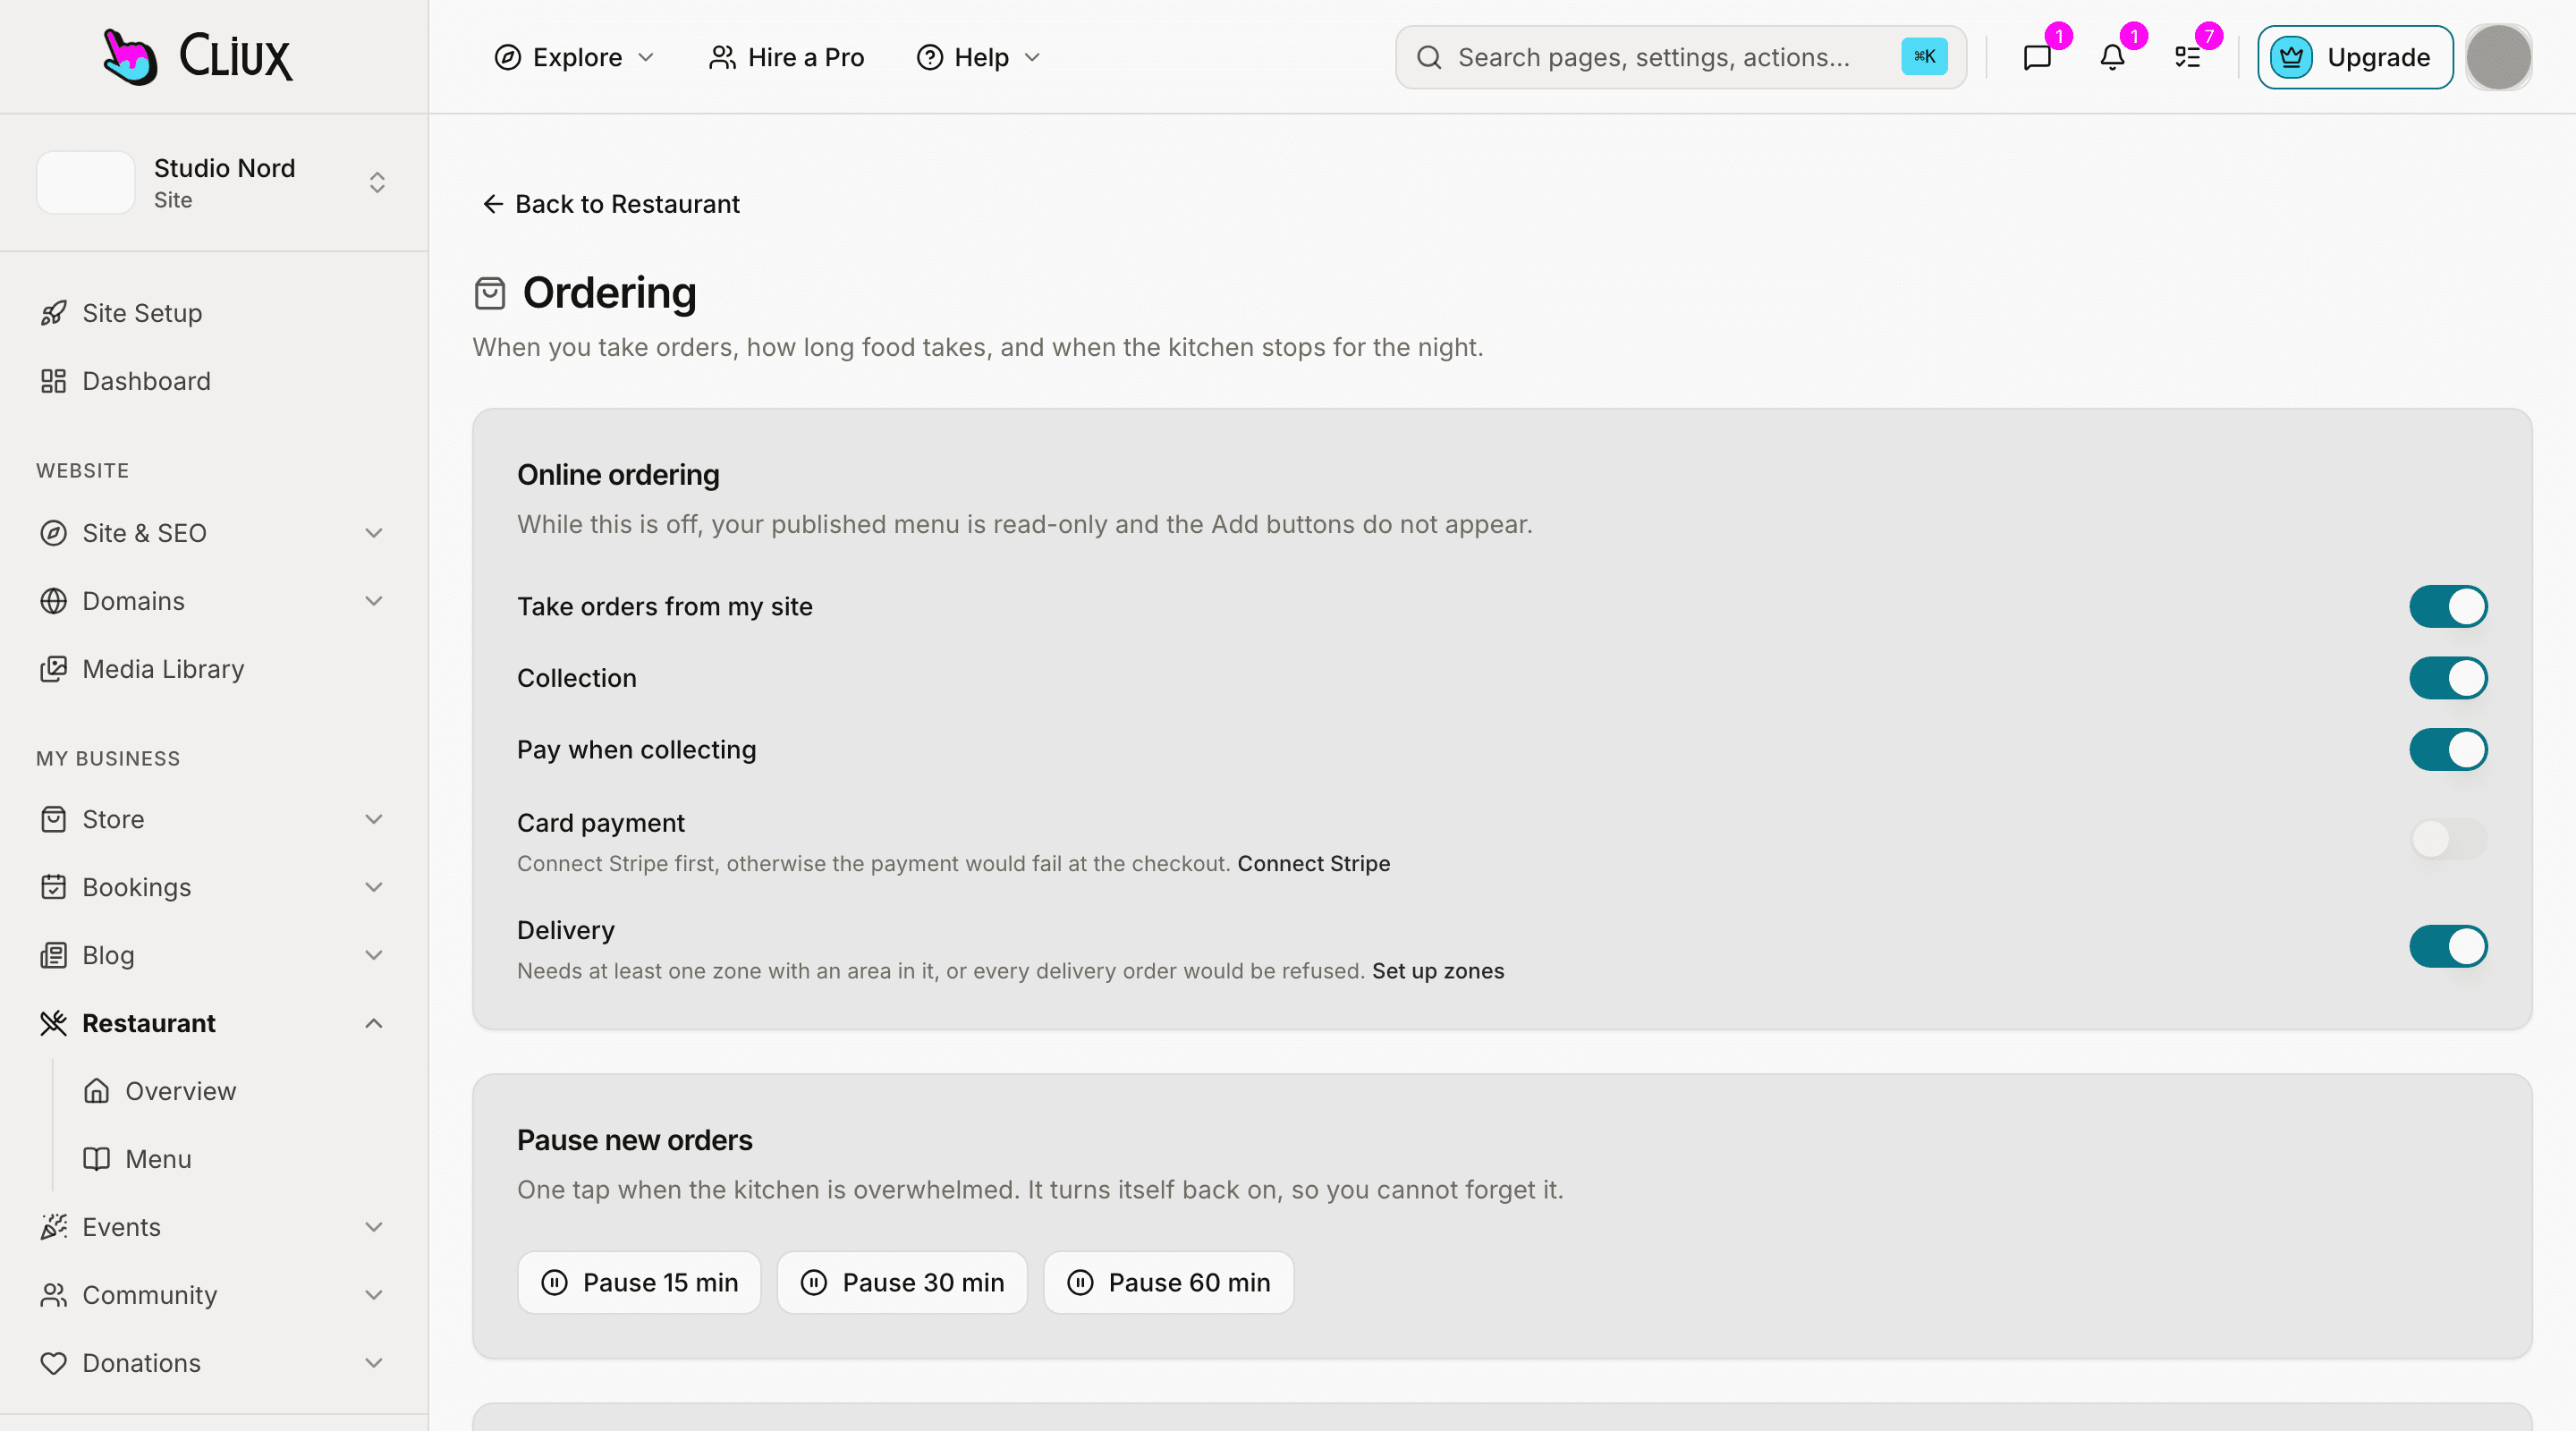Screen dimensions: 2576x1431
Task: Open the chat messages icon
Action: (x=2037, y=58)
